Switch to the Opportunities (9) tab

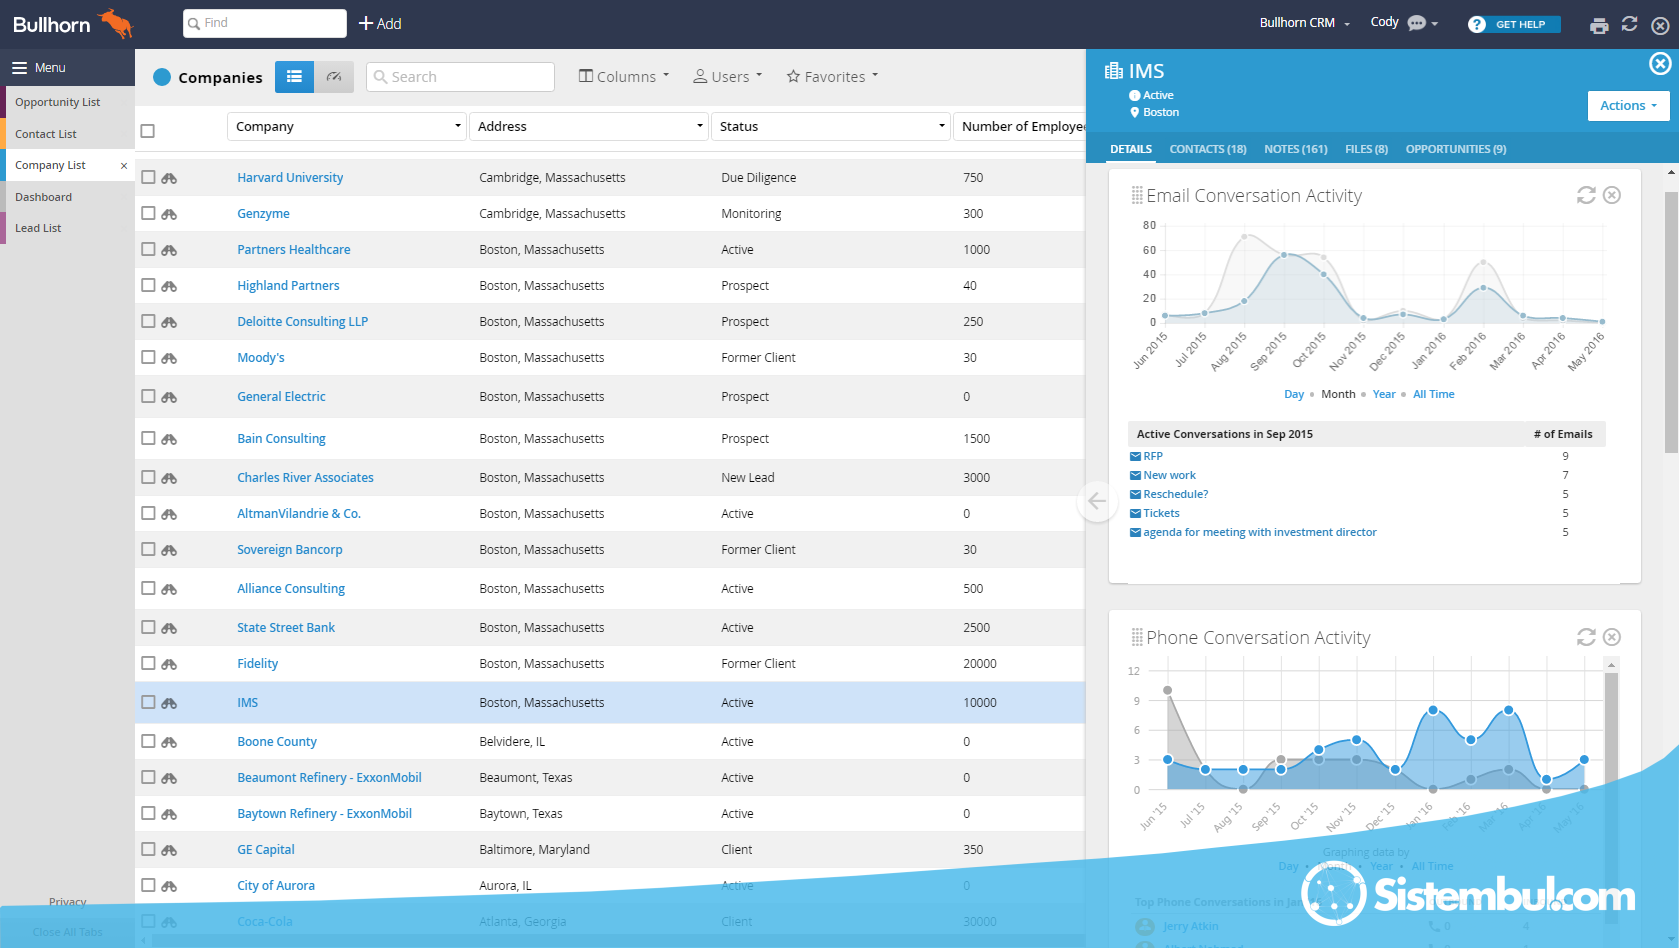pyautogui.click(x=1456, y=149)
